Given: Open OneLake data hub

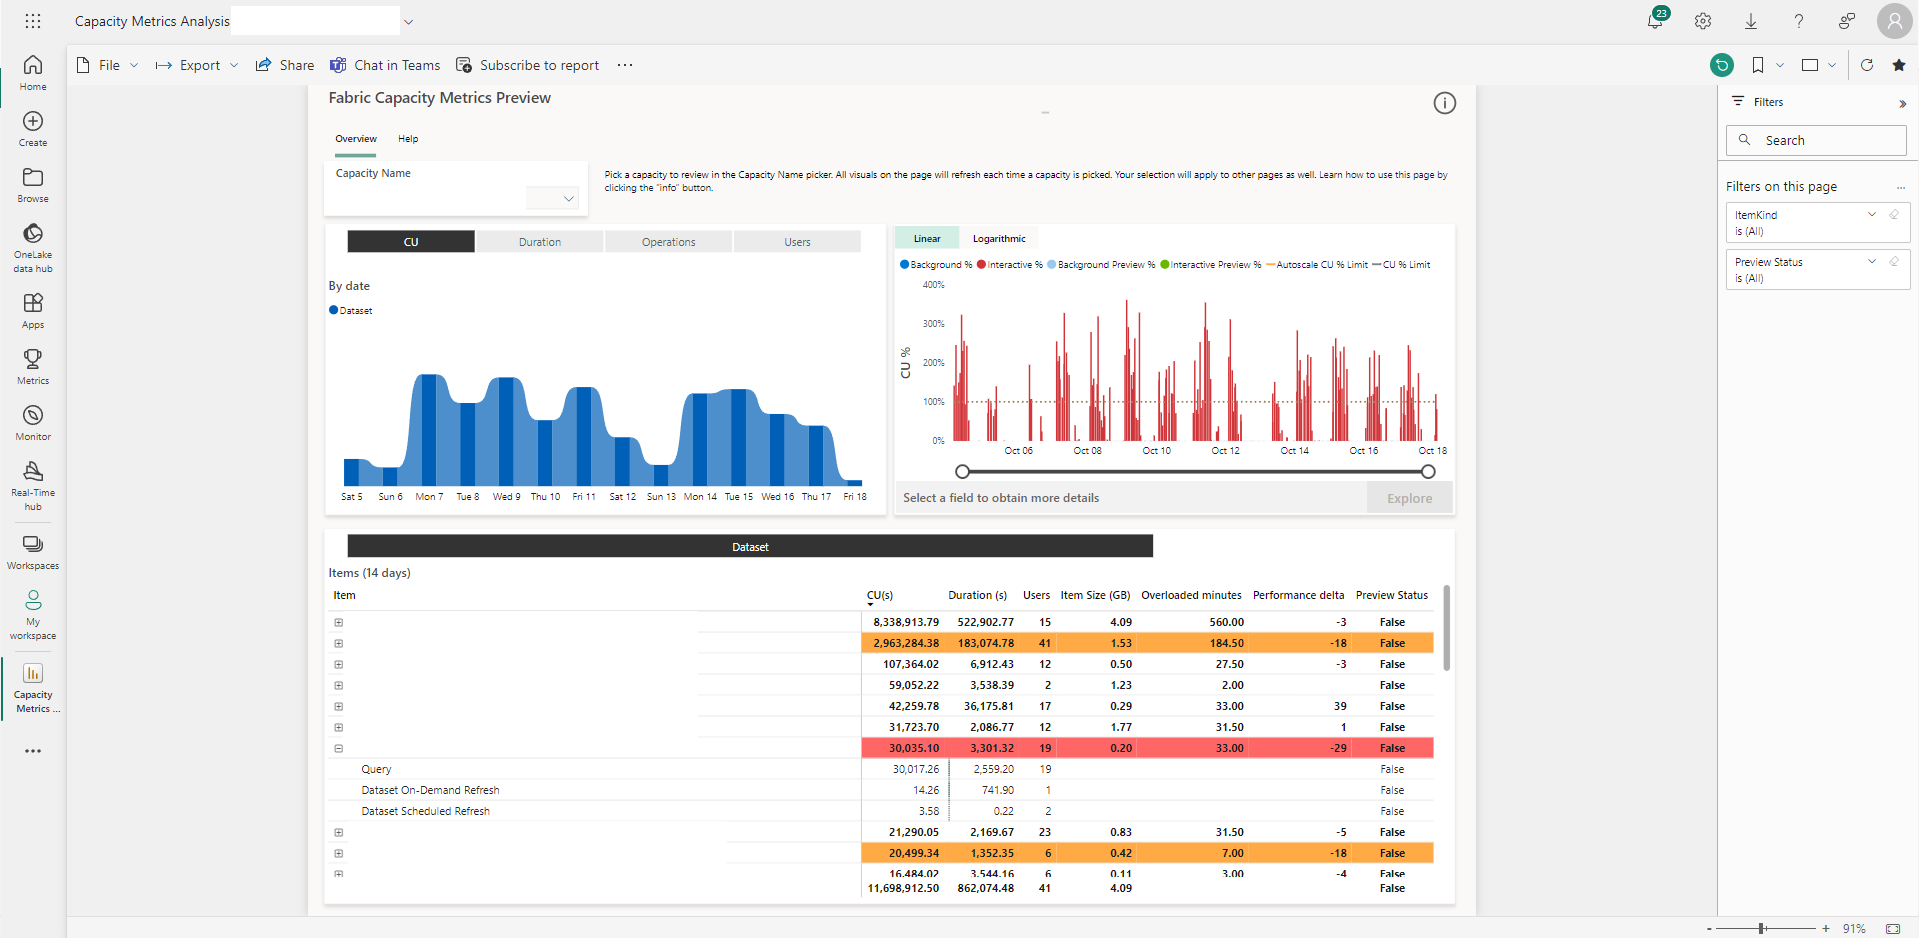Looking at the screenshot, I should 33,247.
